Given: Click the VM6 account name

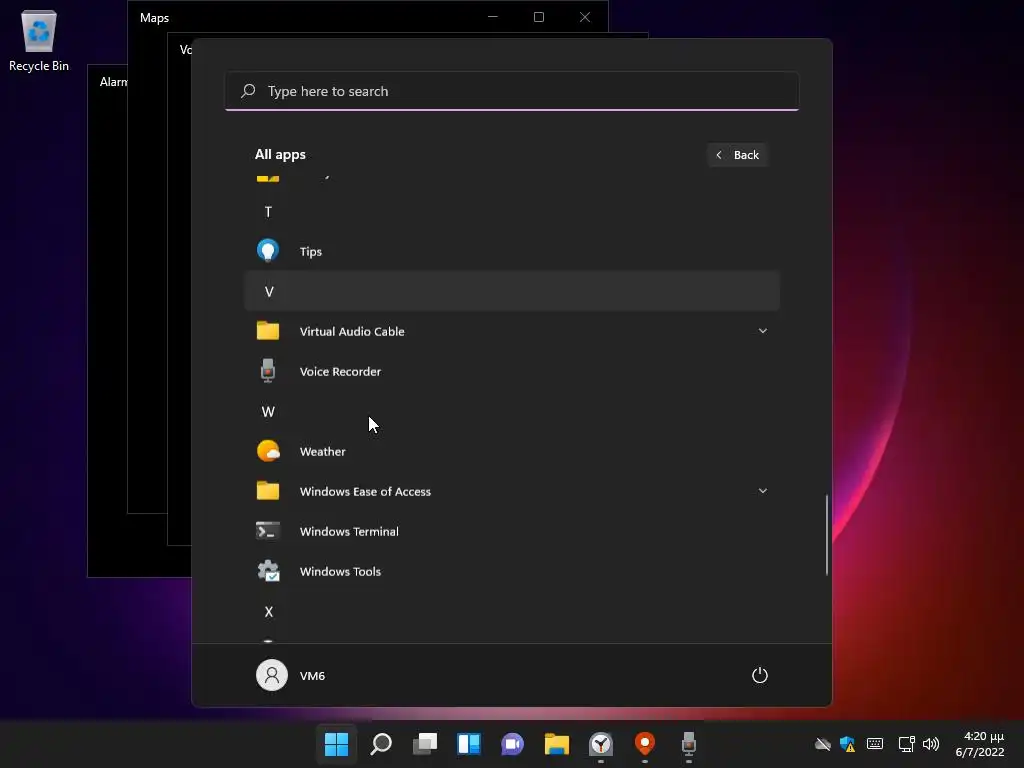Looking at the screenshot, I should coord(312,676).
